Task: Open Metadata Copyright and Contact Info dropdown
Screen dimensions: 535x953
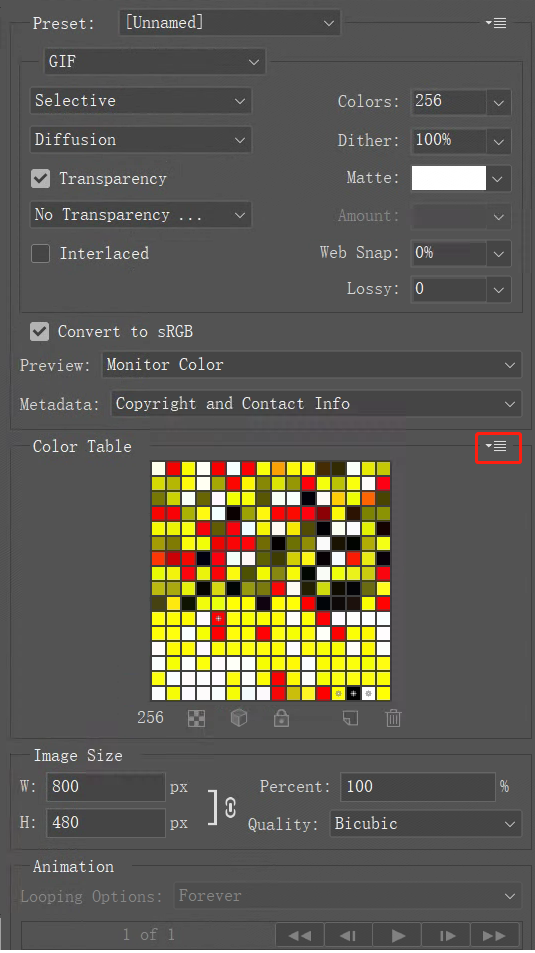Action: (x=316, y=404)
